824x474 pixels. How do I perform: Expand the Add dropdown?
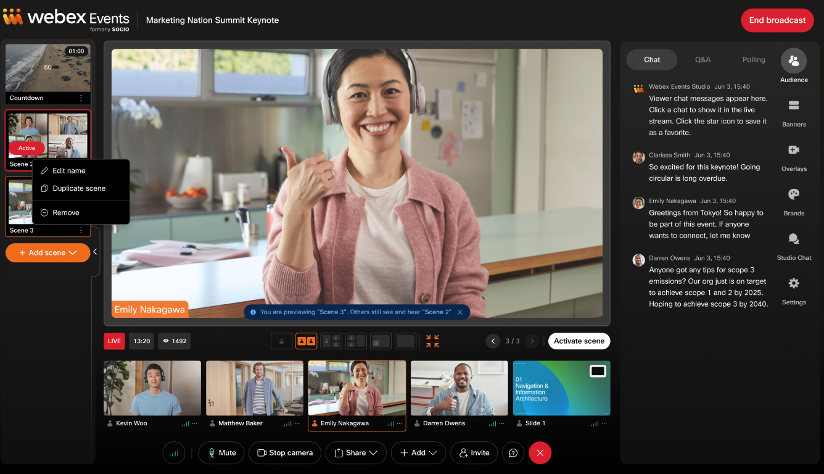[x=418, y=453]
